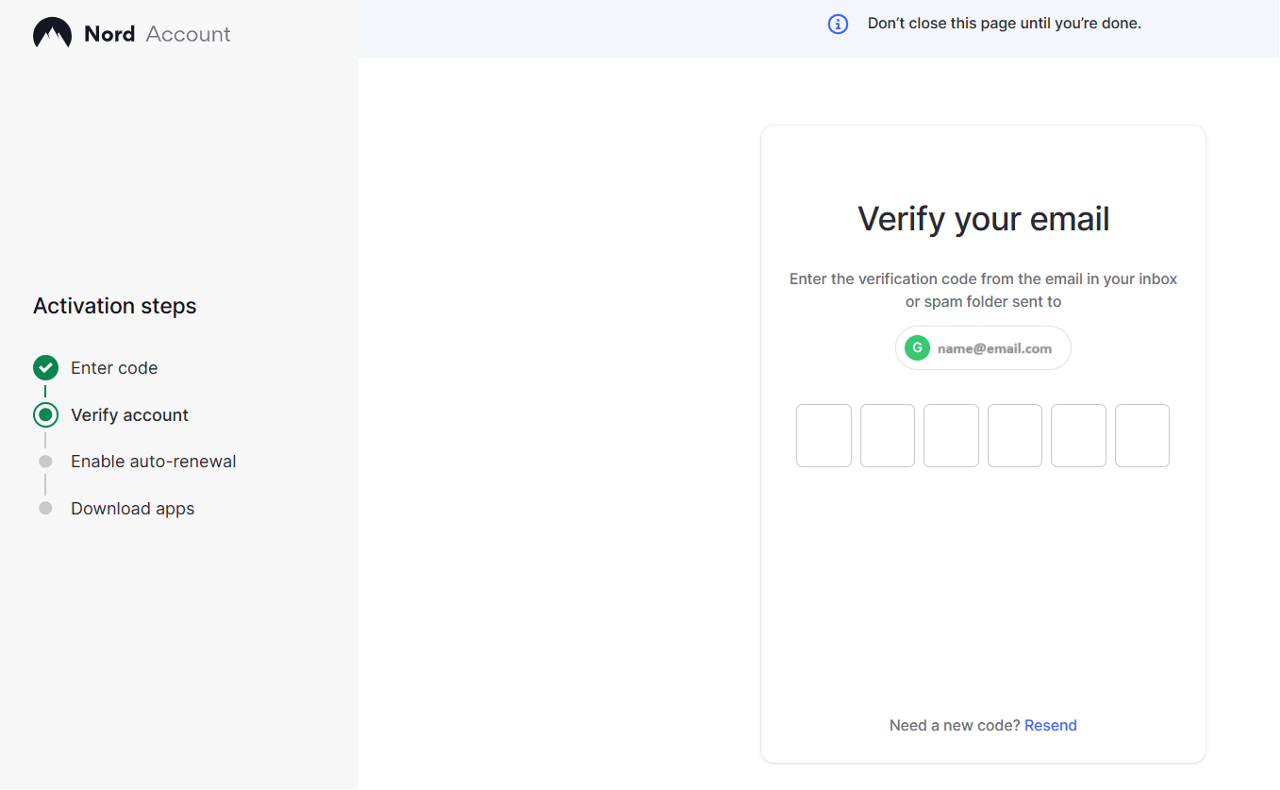The image size is (1280, 790).
Task: Click the green checkmark beside Enter code
Action: pyautogui.click(x=45, y=368)
